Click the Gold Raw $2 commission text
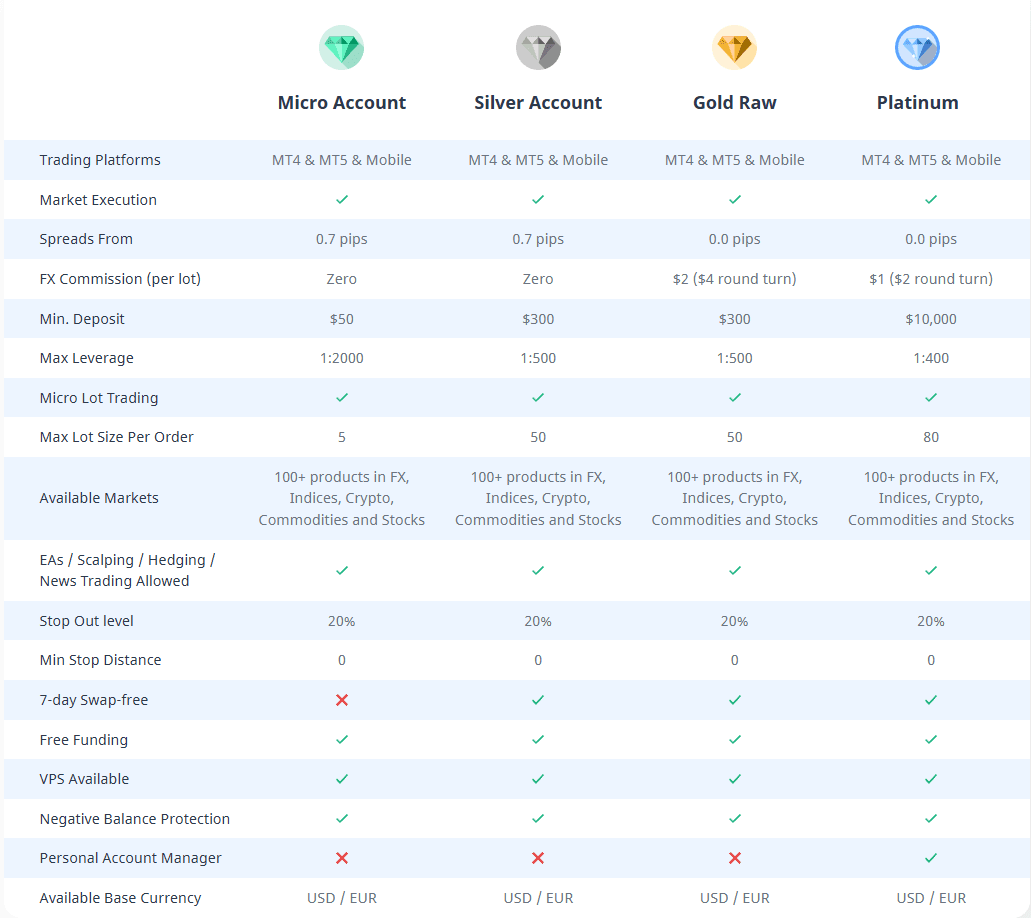This screenshot has height=918, width=1031. (735, 279)
